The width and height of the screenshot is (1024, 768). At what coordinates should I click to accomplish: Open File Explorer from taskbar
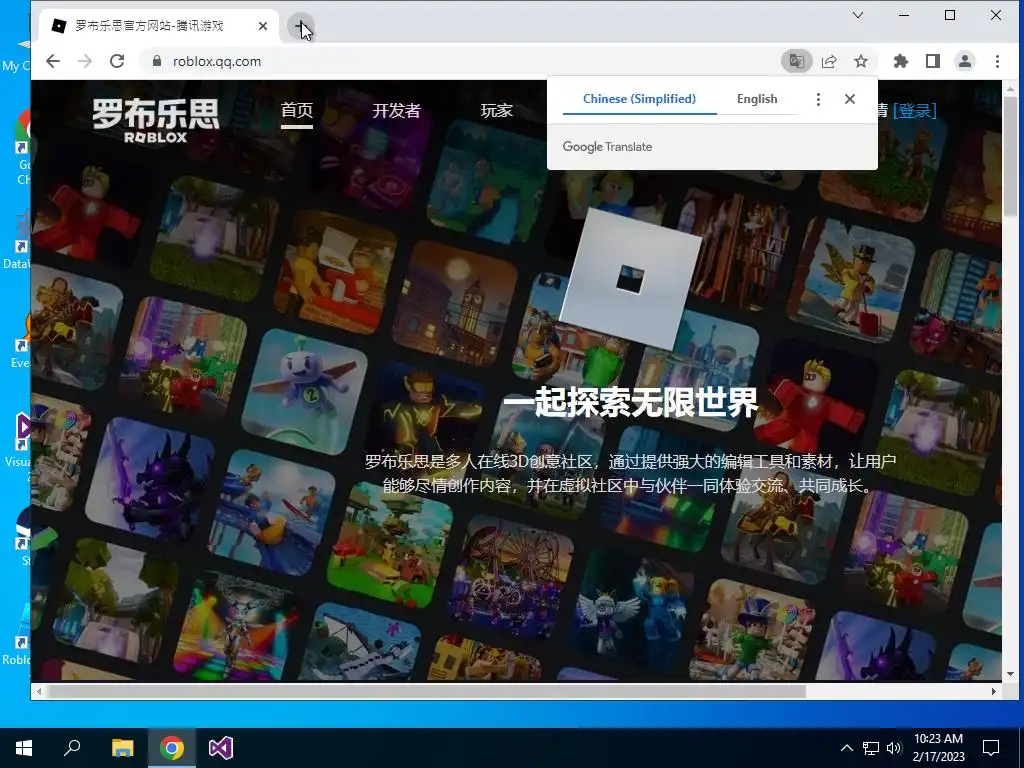coord(122,748)
